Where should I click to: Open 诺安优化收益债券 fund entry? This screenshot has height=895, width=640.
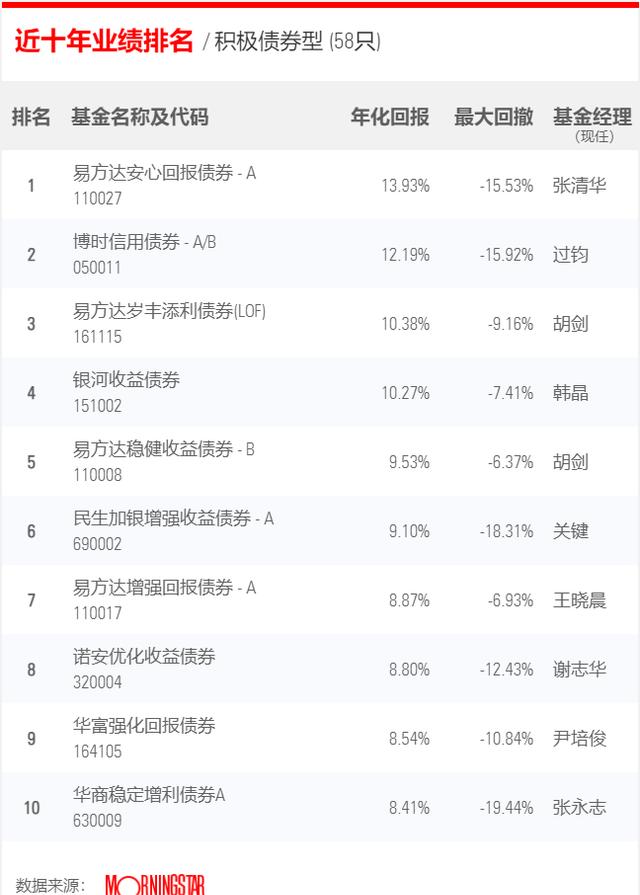point(144,656)
